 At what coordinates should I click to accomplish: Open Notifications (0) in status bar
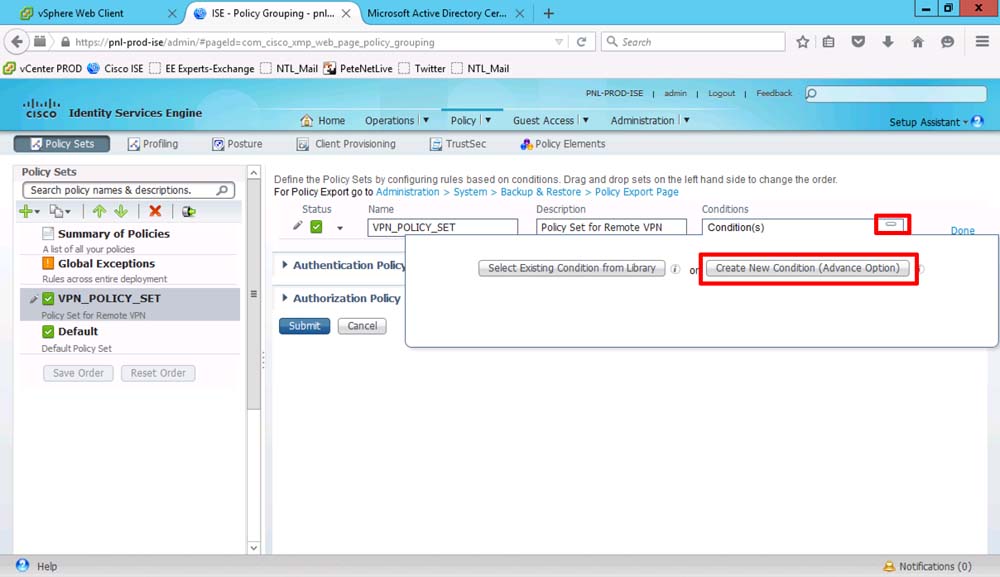927,566
